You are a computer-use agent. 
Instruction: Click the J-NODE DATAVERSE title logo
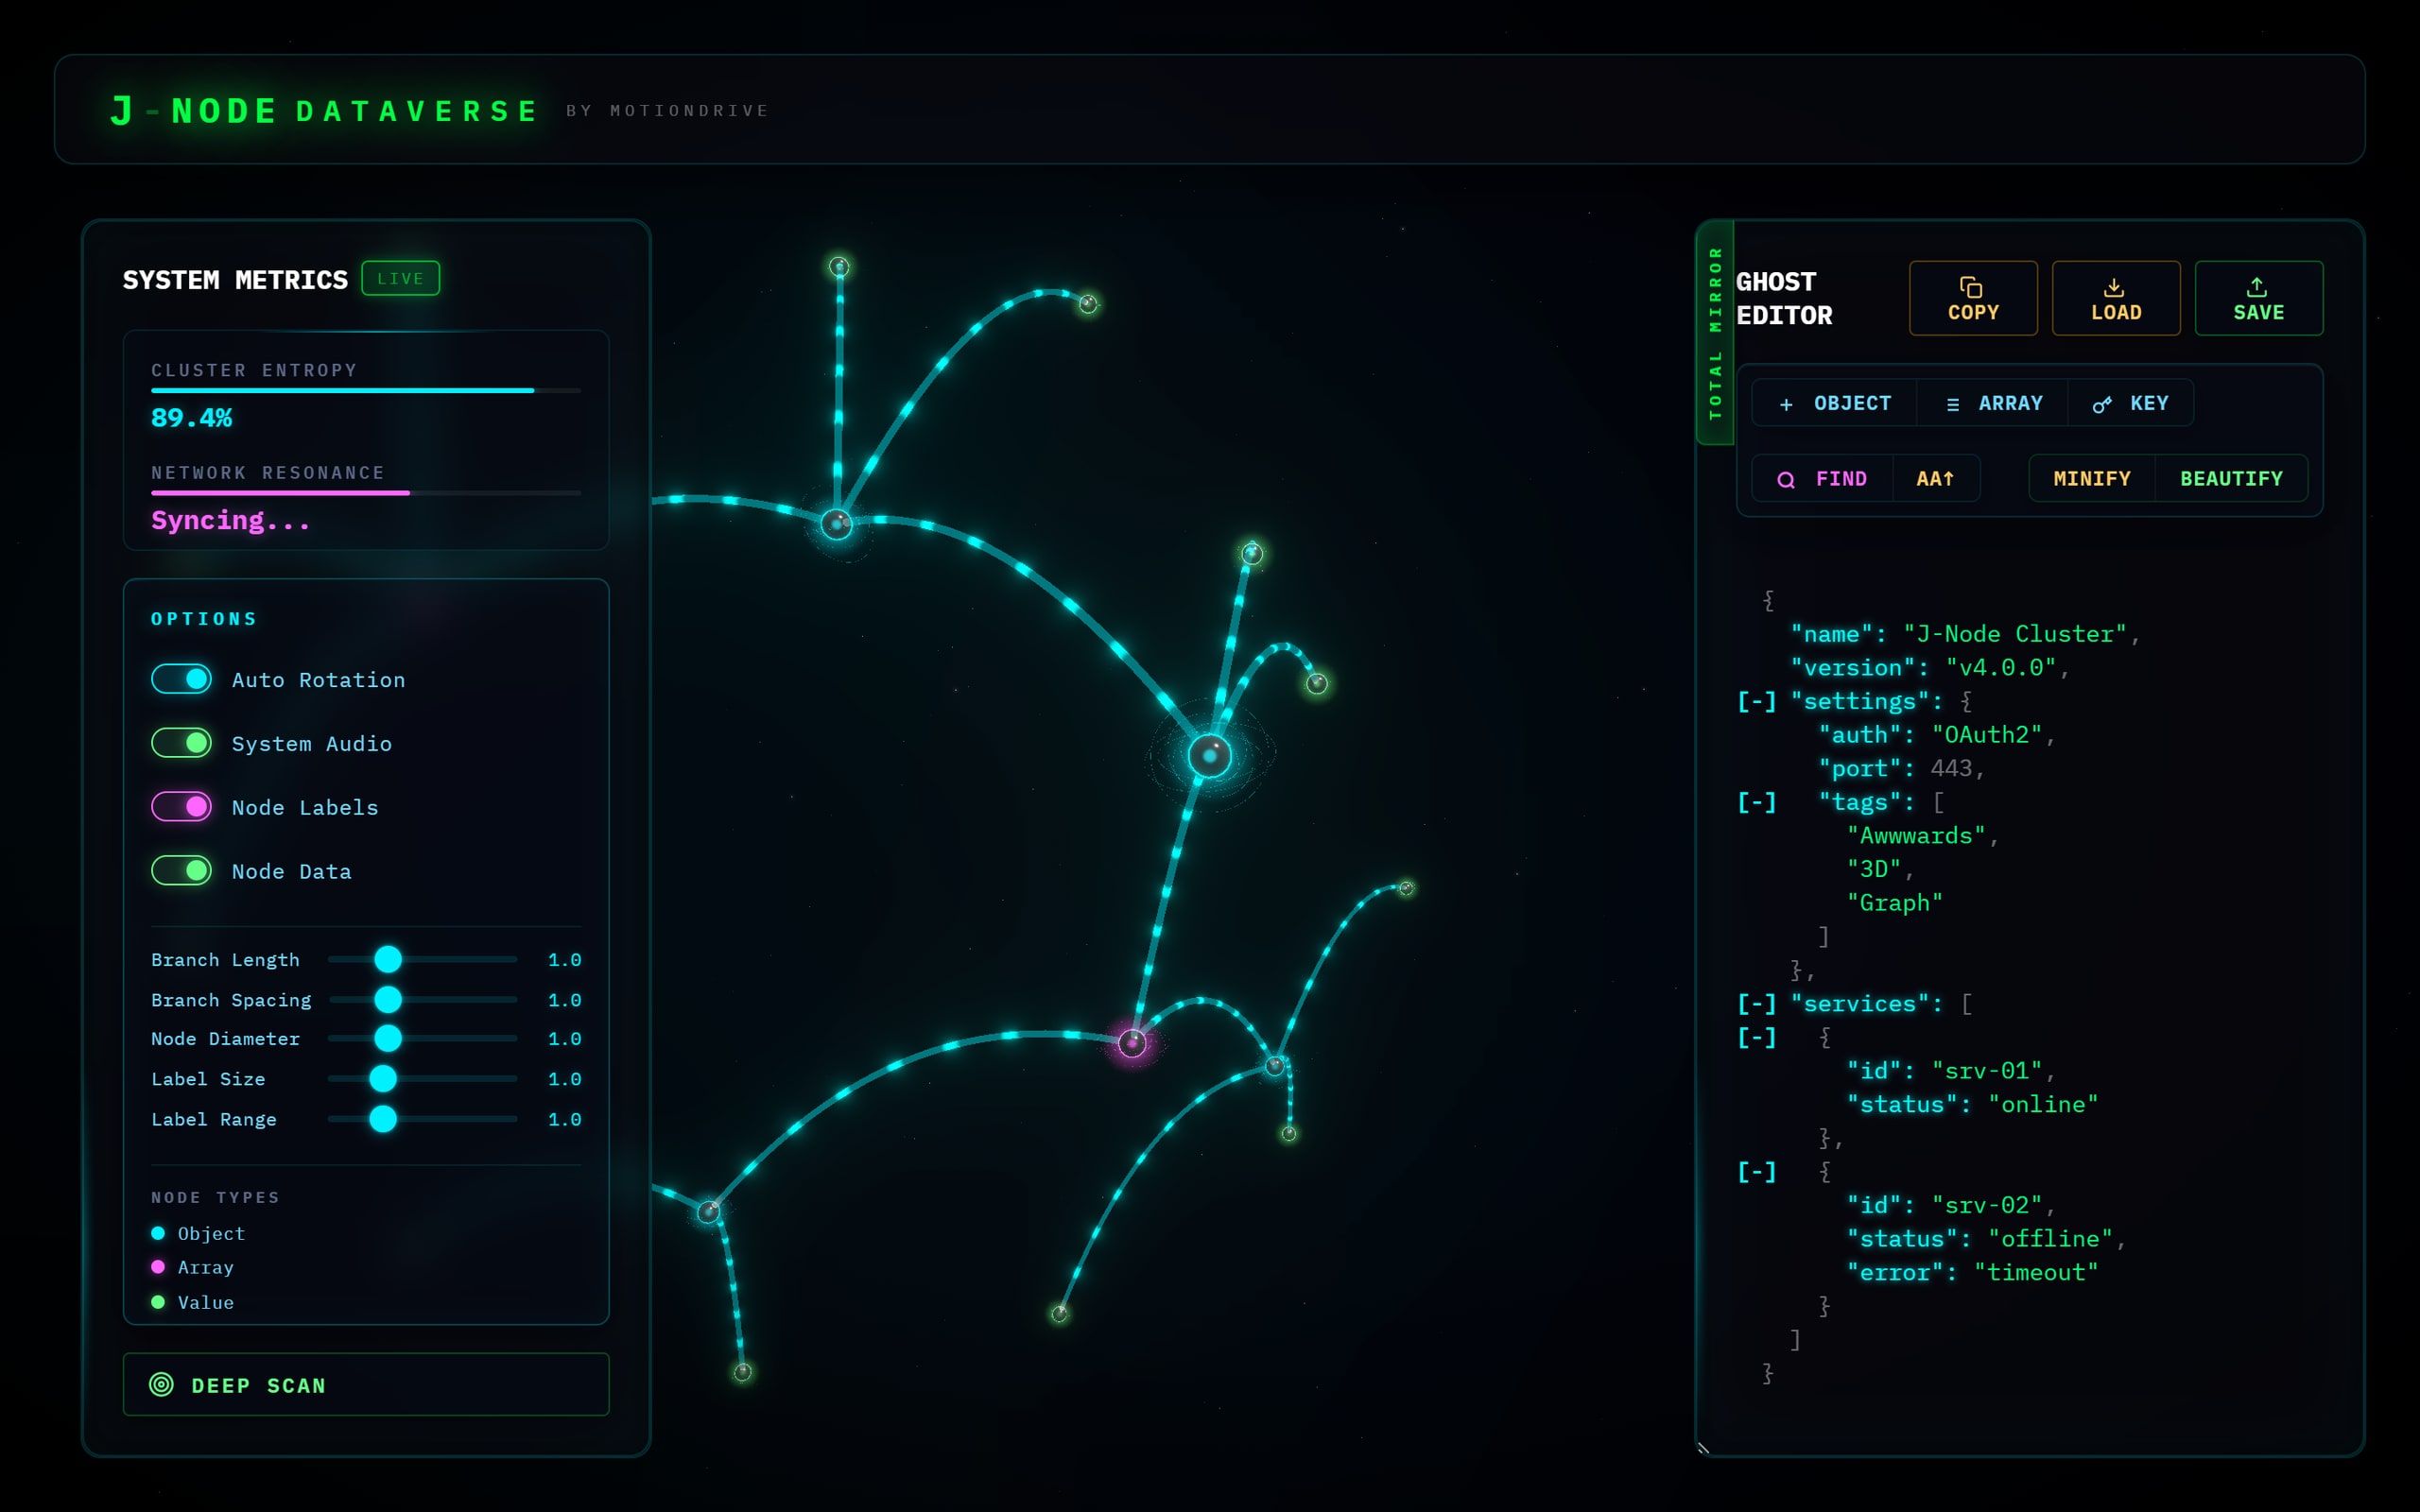click(x=325, y=110)
